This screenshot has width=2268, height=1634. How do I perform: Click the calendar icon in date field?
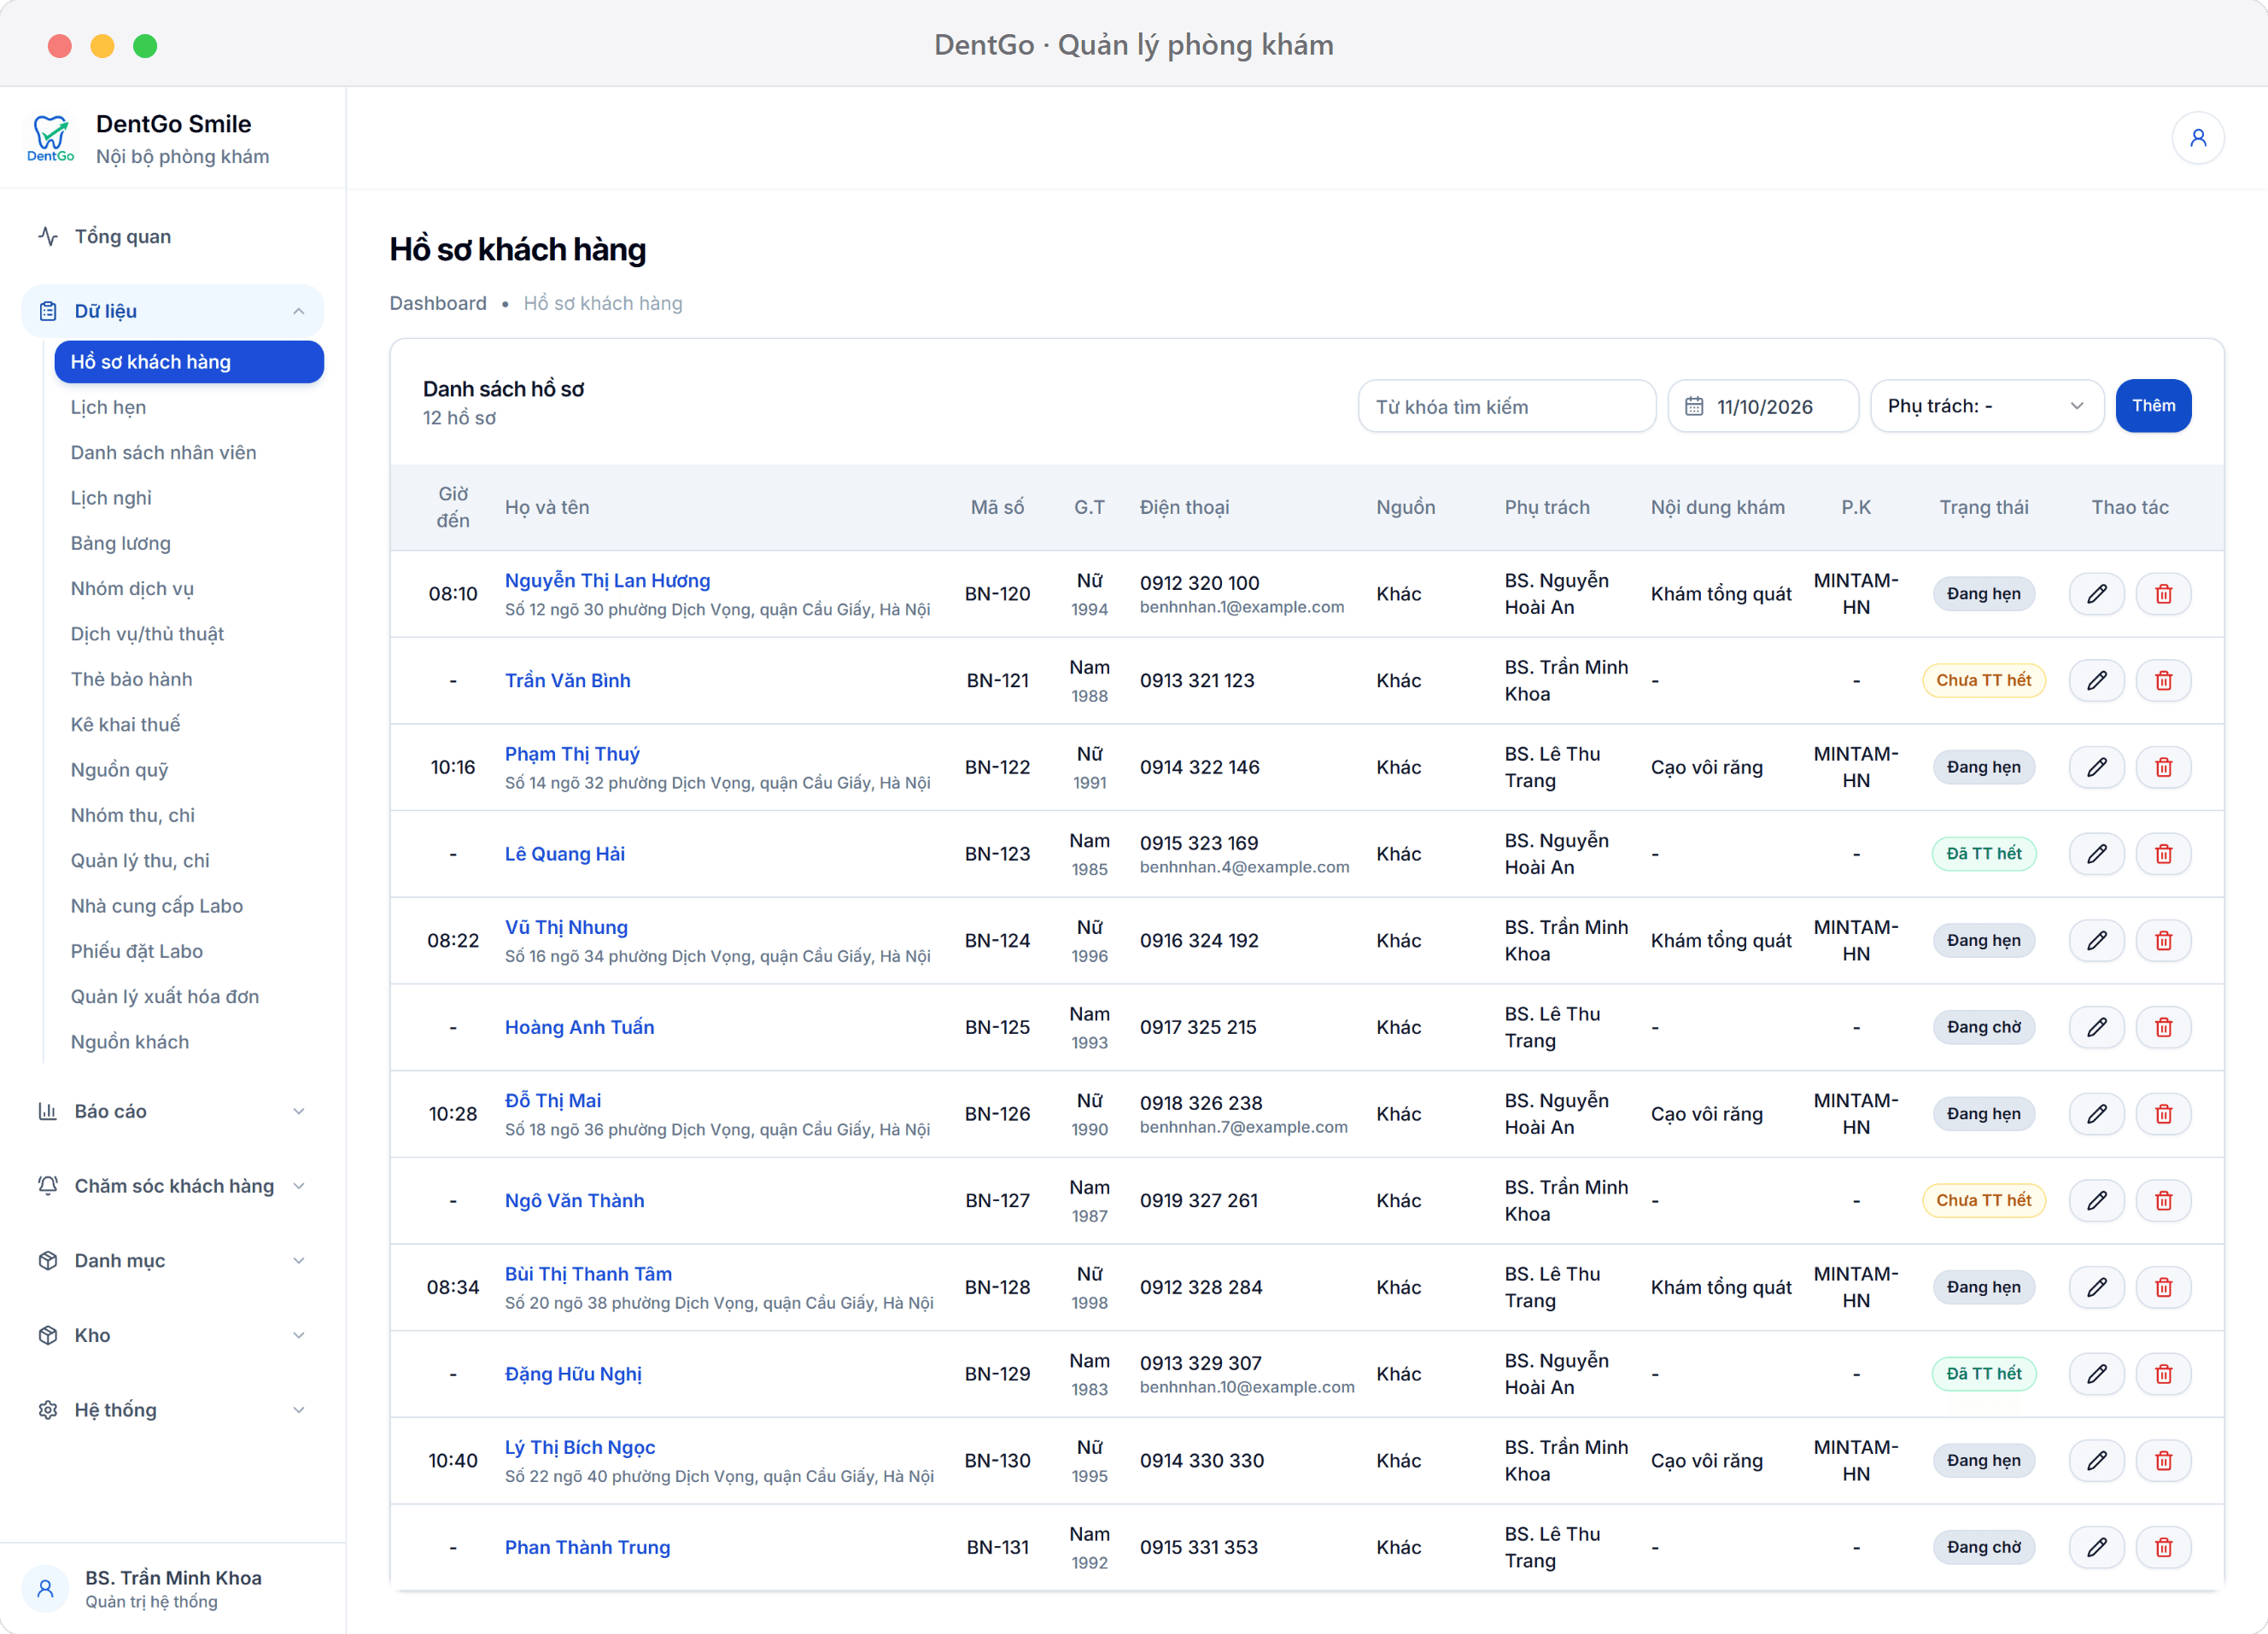1694,406
